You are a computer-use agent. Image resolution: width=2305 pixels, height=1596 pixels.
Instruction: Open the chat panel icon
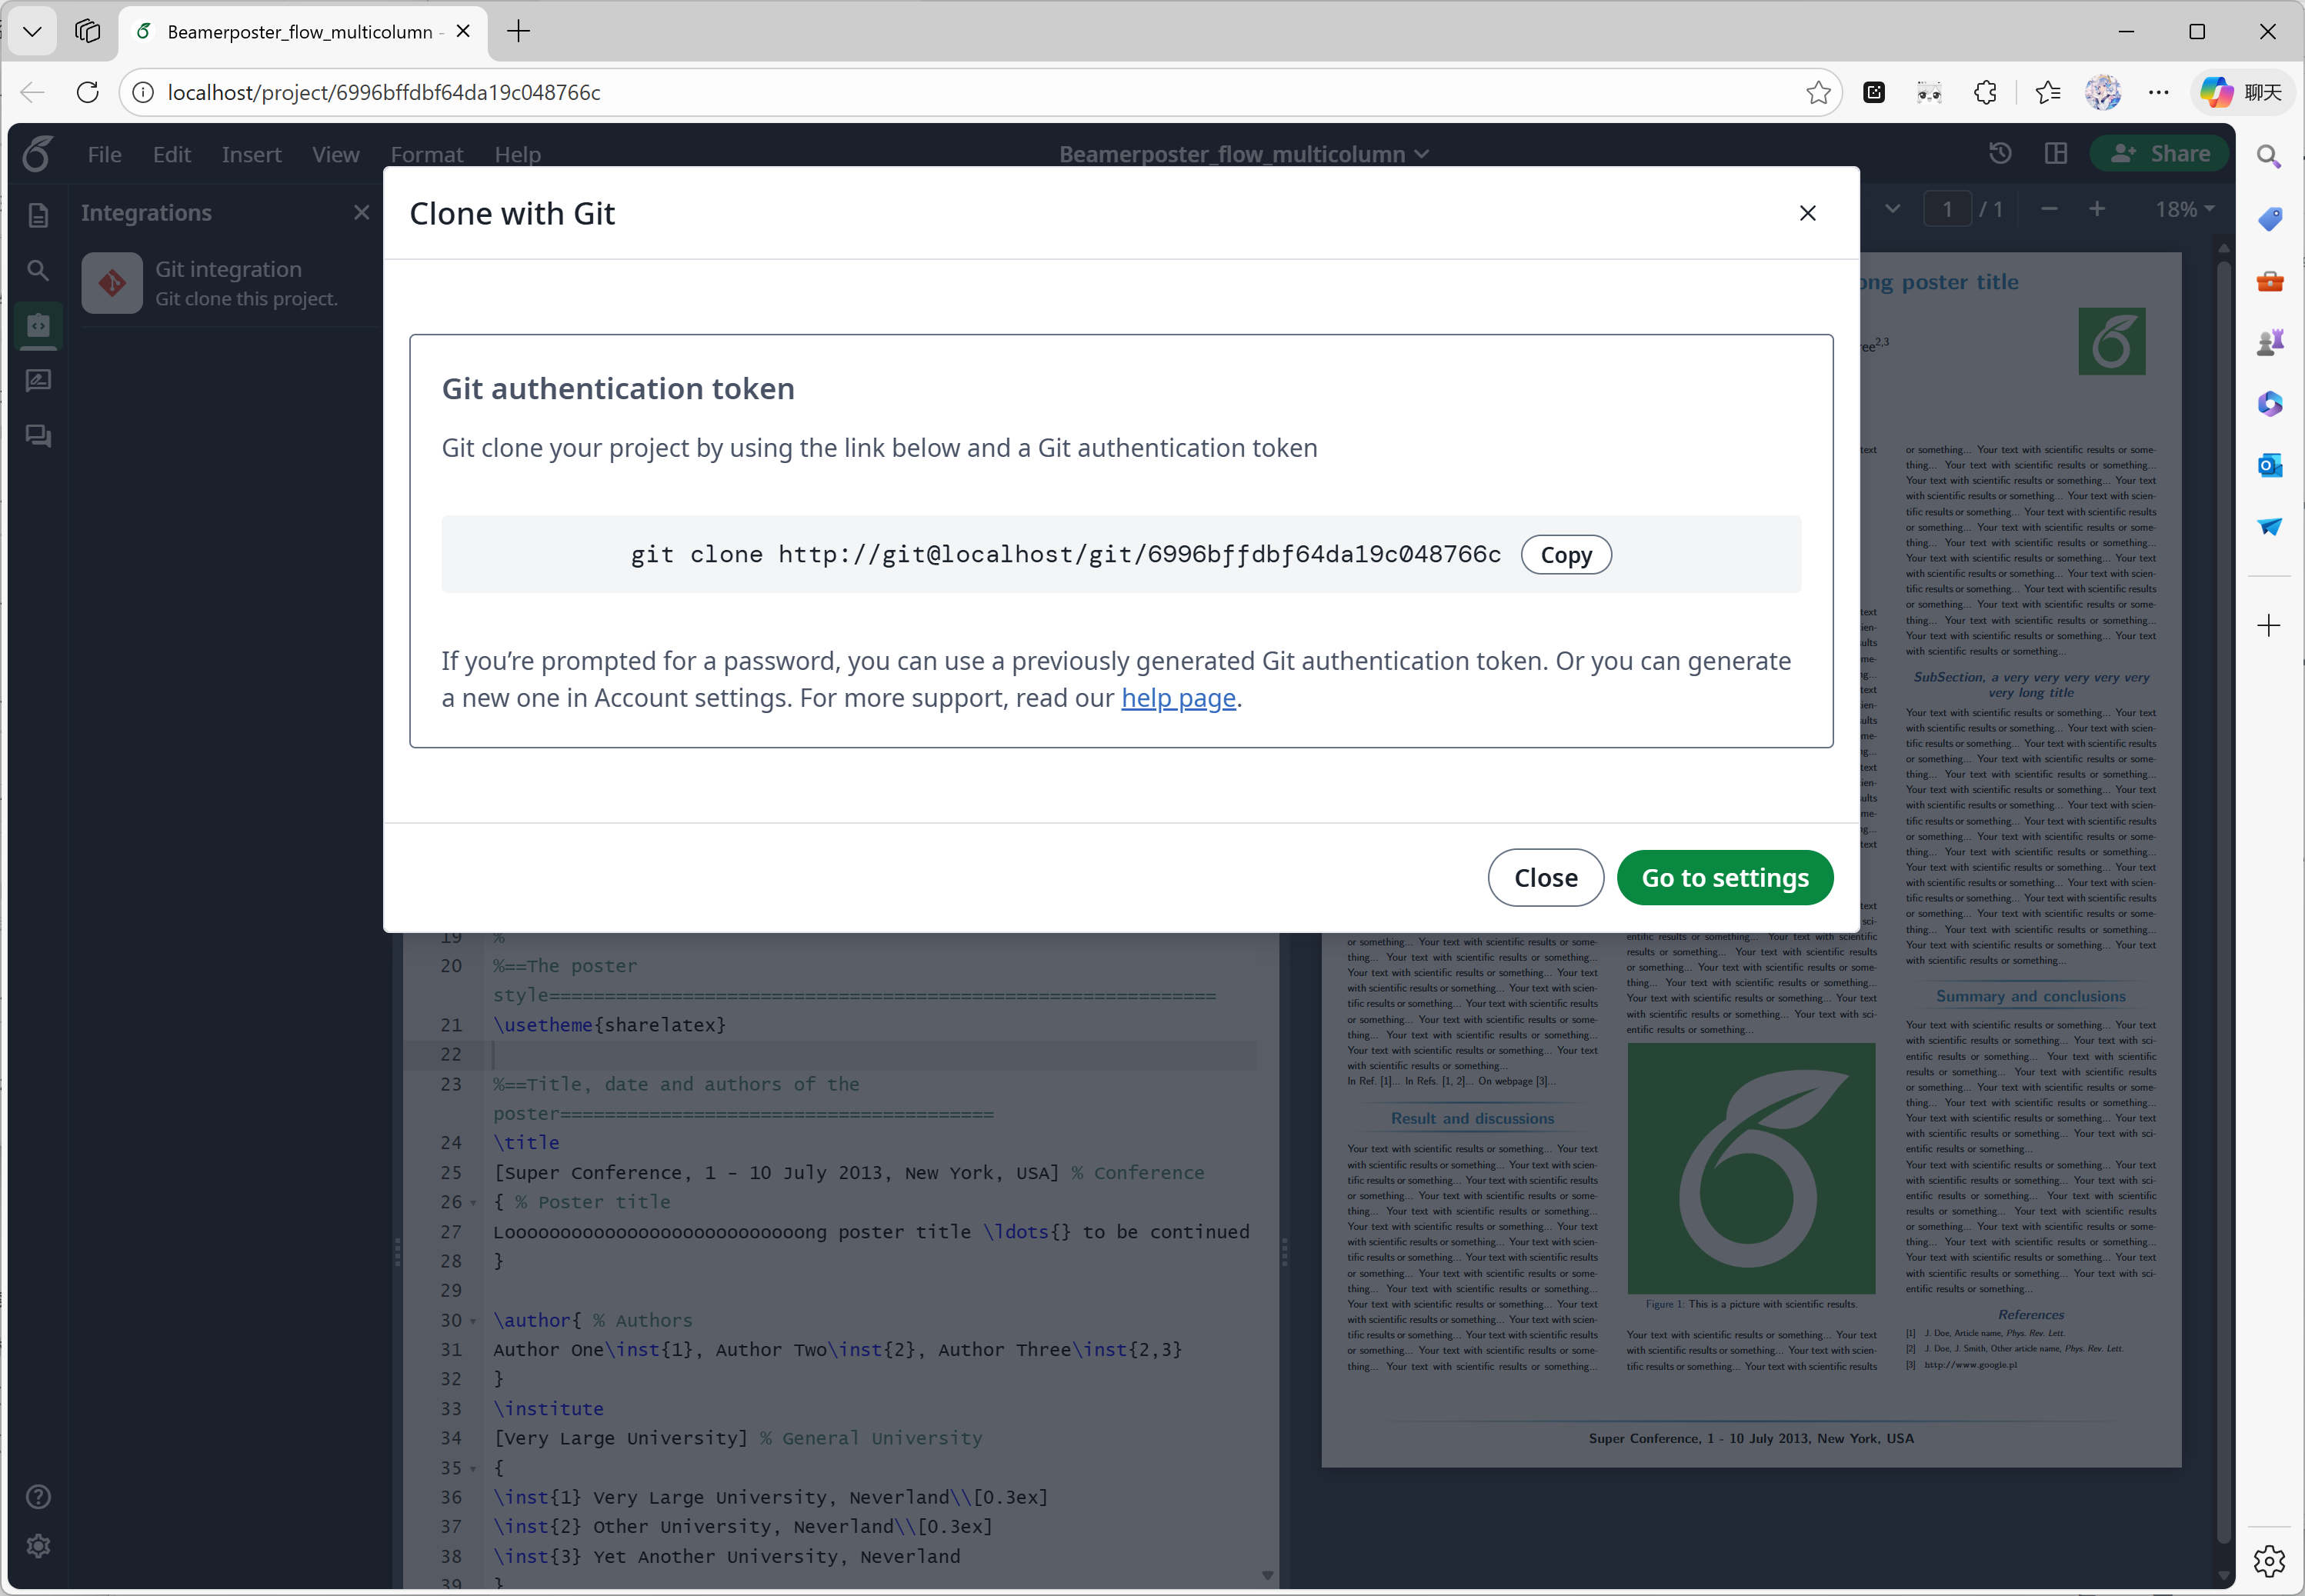(x=38, y=436)
